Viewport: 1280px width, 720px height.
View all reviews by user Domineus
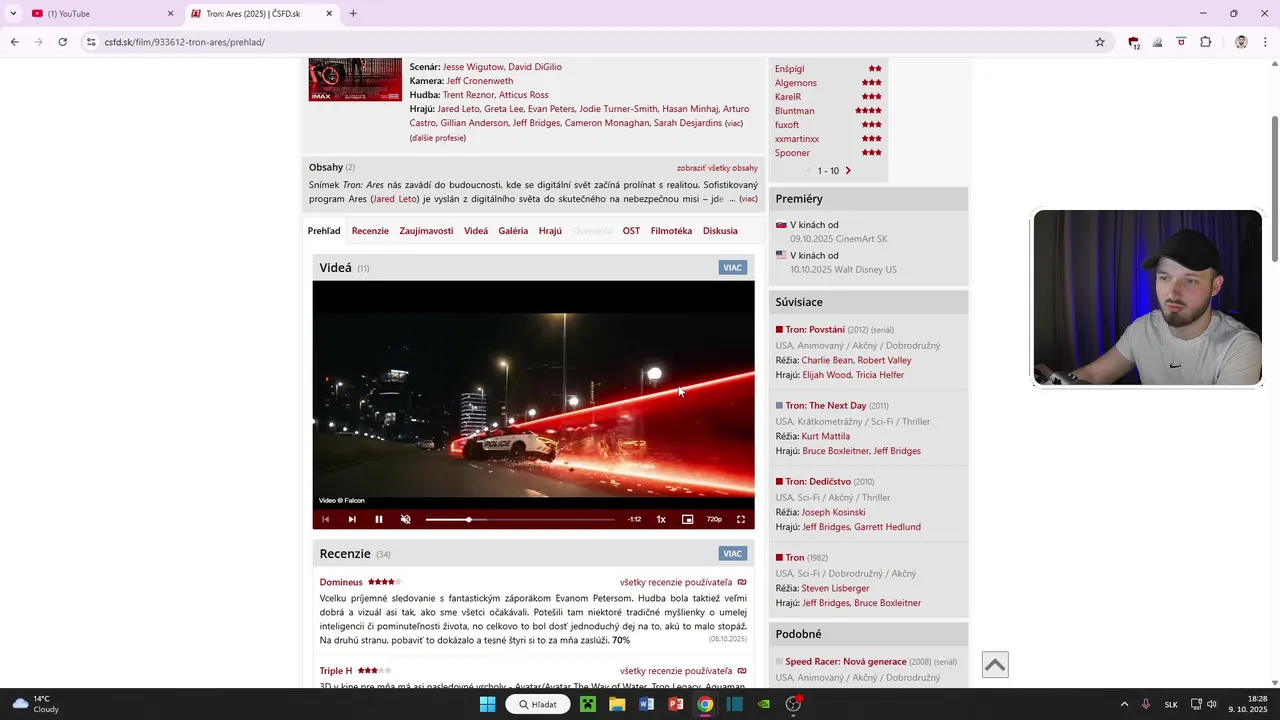coord(683,582)
